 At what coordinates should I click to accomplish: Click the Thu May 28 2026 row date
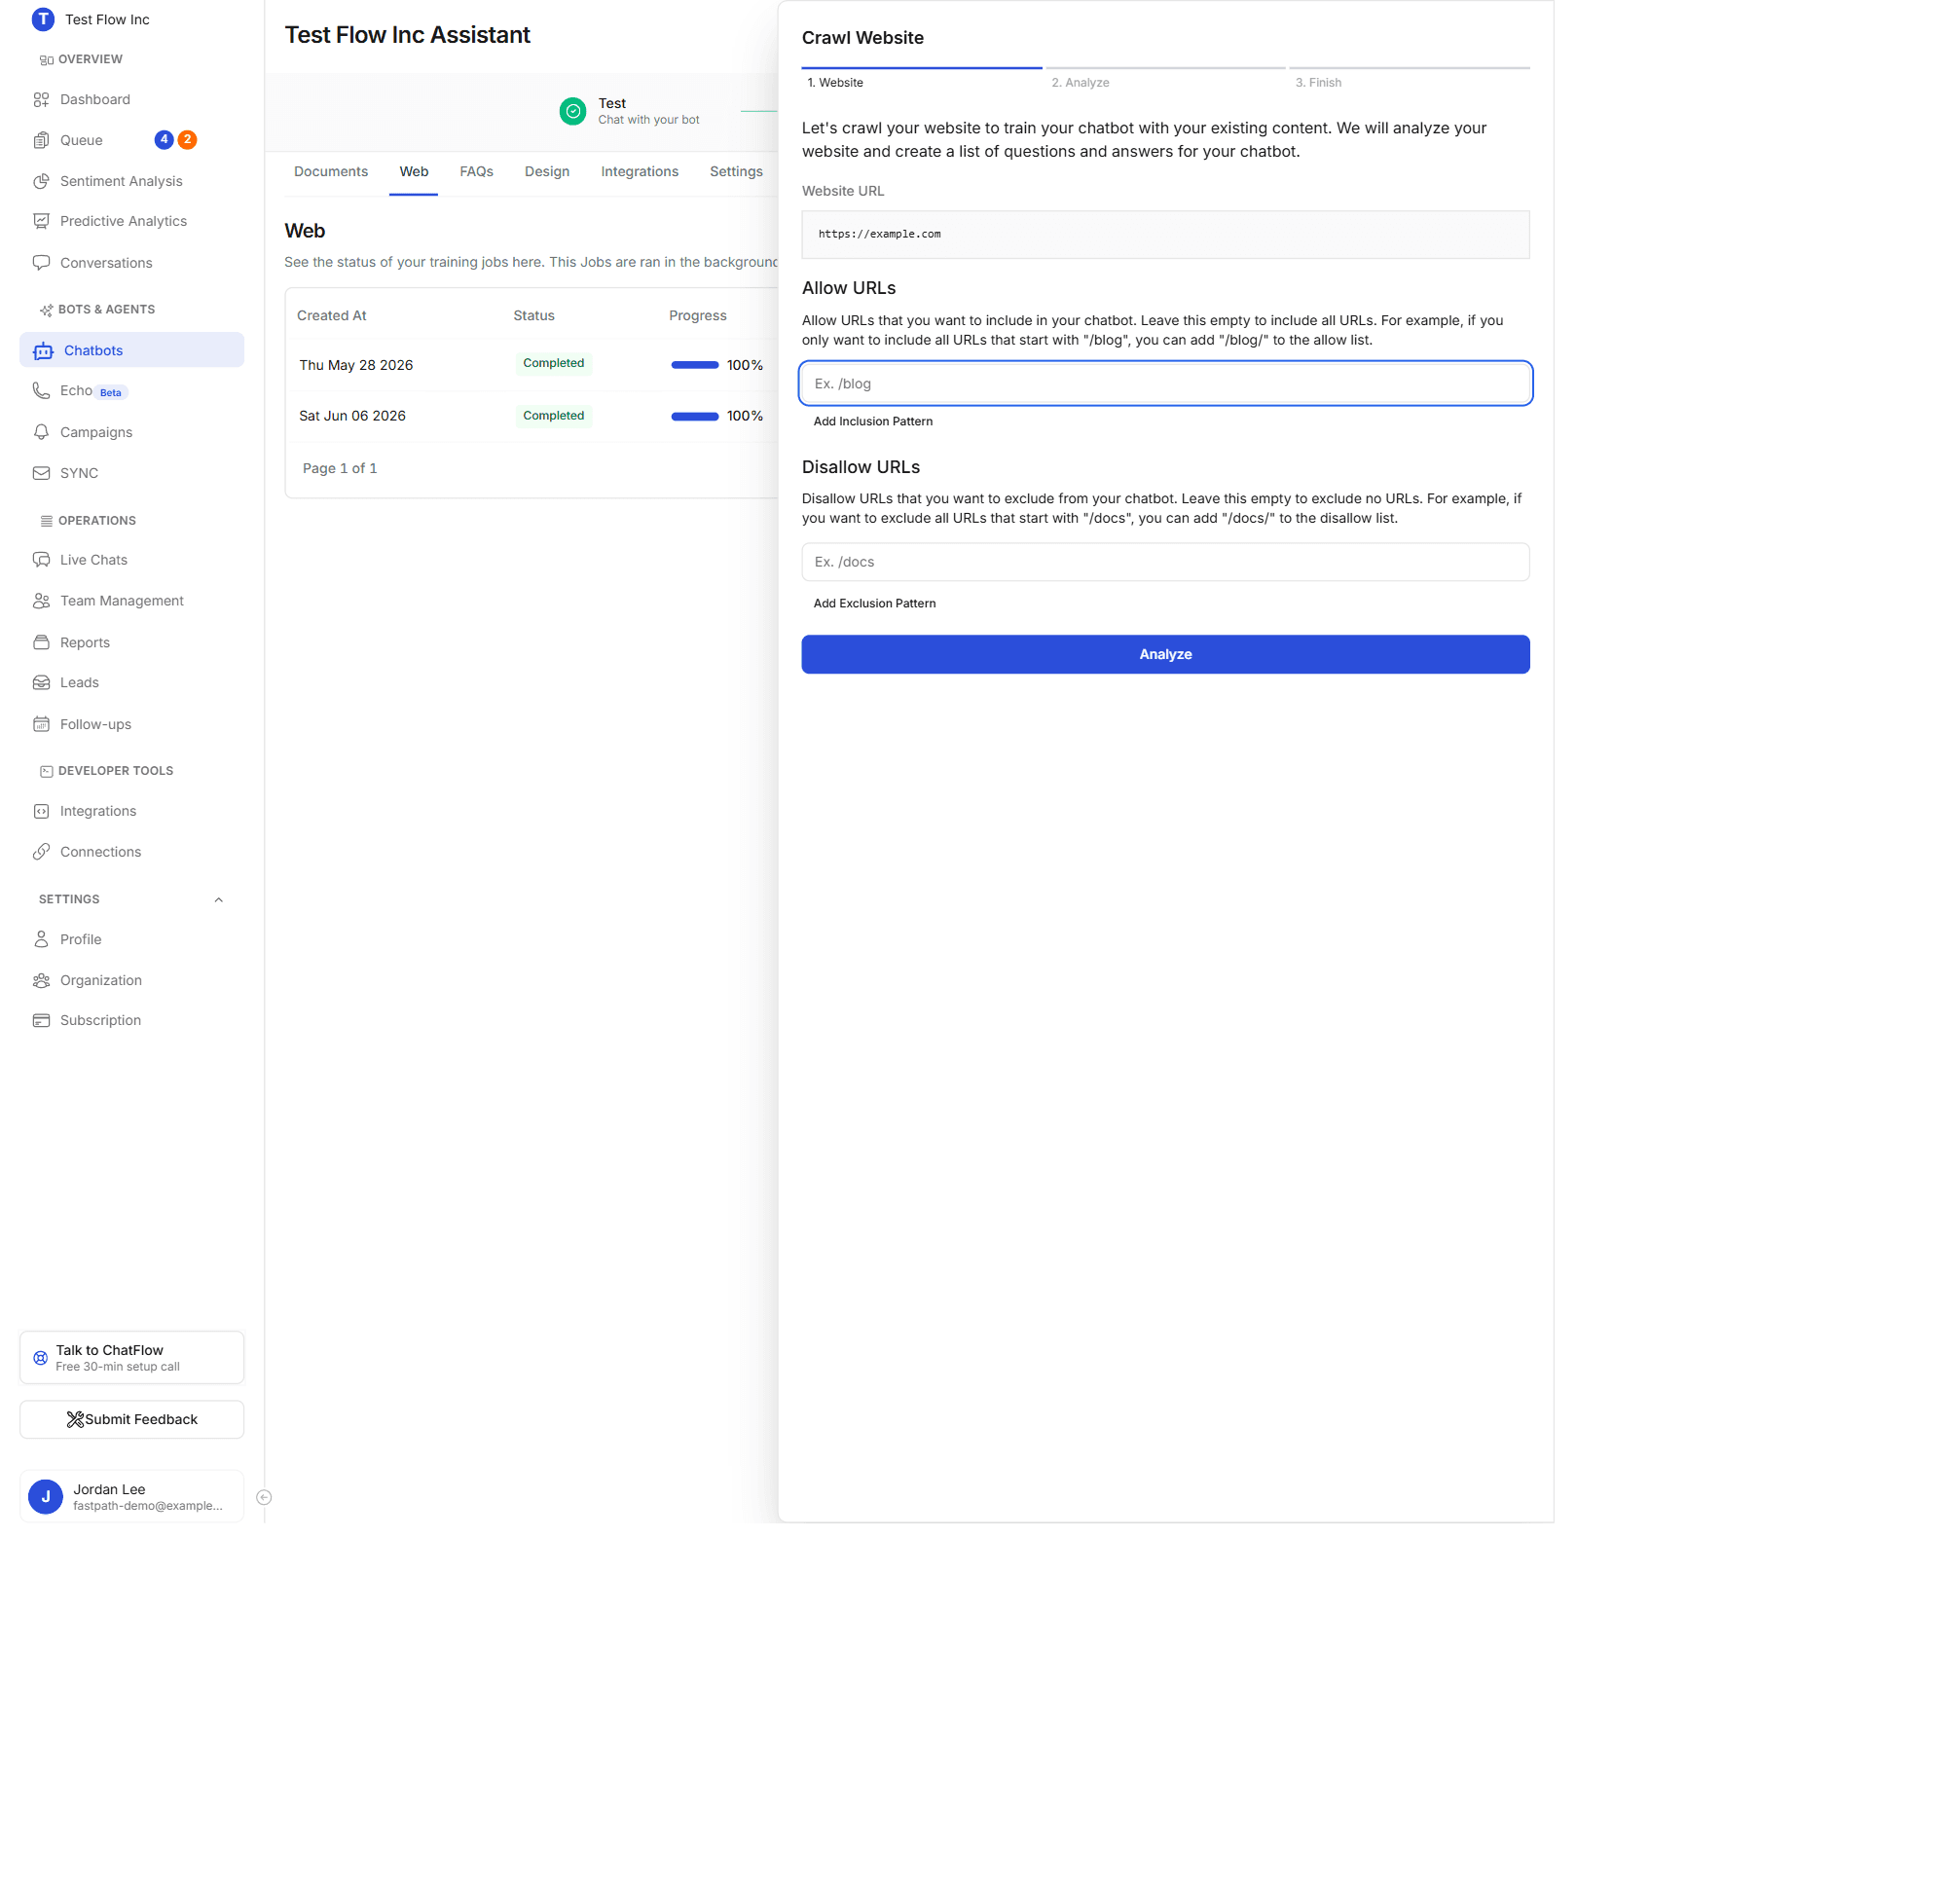pos(356,365)
